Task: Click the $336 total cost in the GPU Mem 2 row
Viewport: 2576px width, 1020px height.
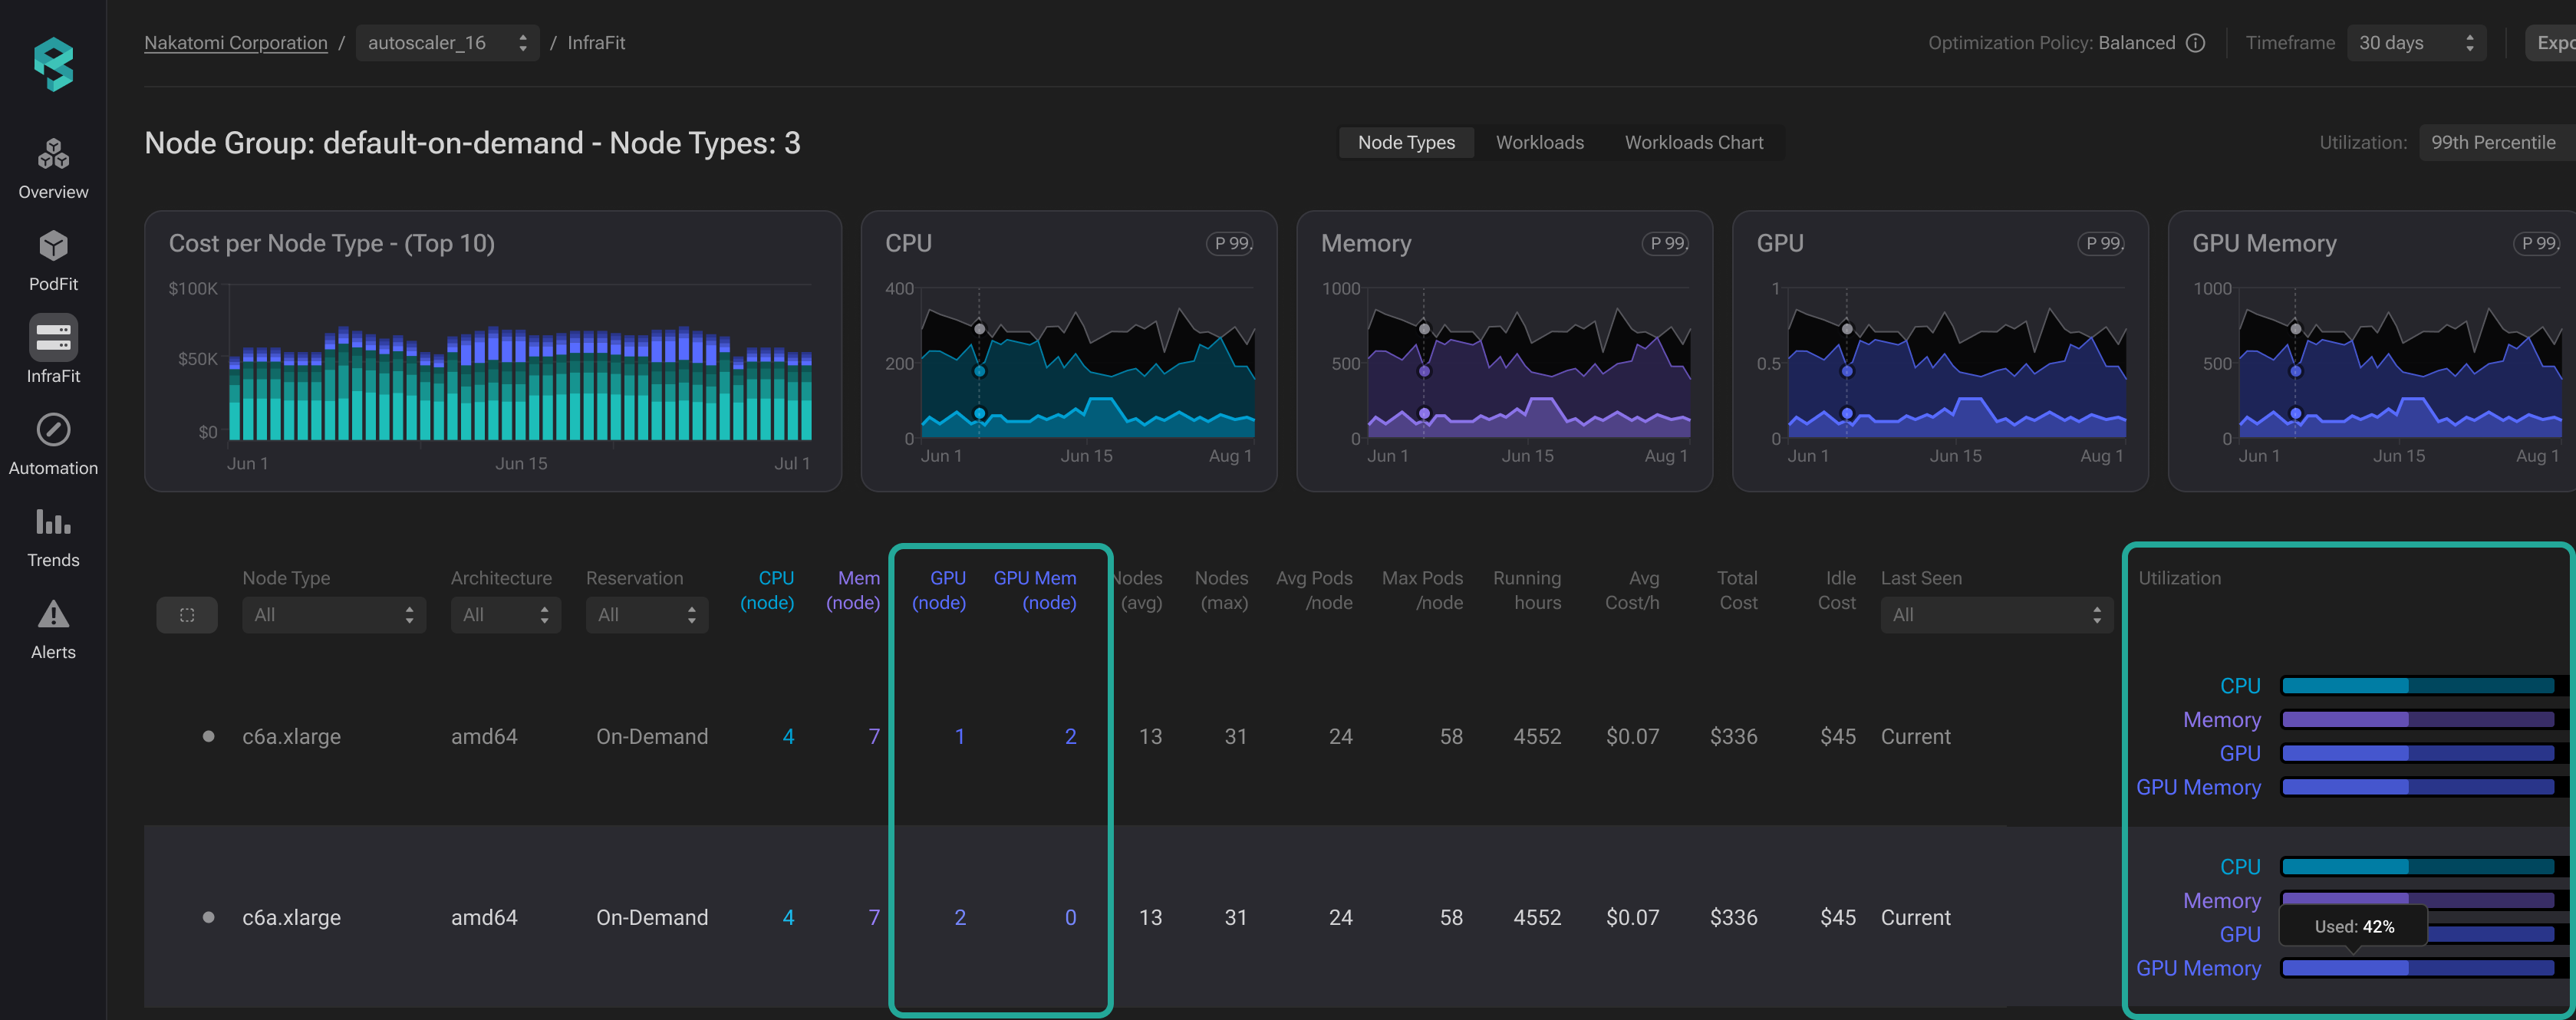Action: pos(1733,737)
